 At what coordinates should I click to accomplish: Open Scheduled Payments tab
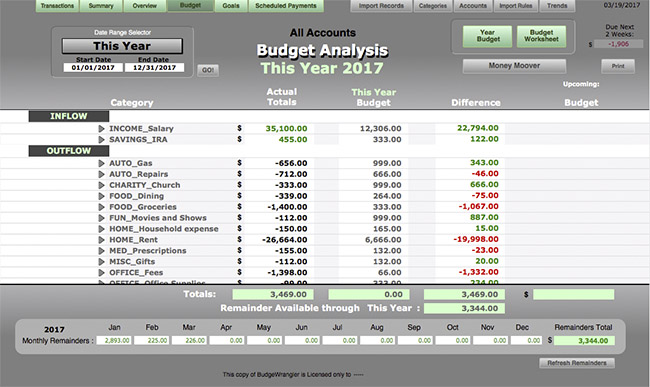(286, 6)
